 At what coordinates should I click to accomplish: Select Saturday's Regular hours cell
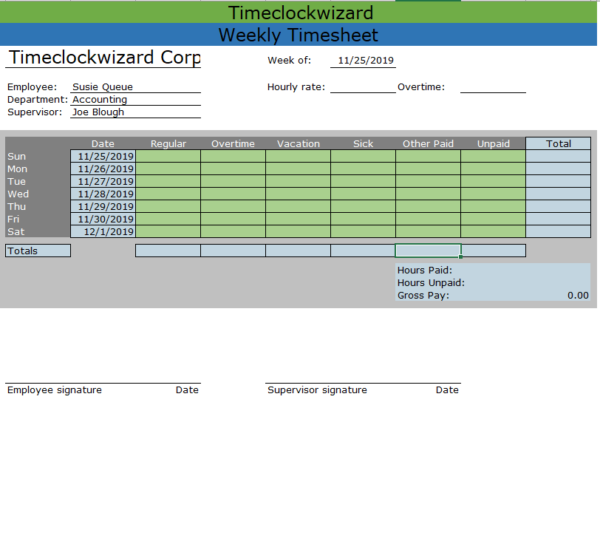(168, 232)
